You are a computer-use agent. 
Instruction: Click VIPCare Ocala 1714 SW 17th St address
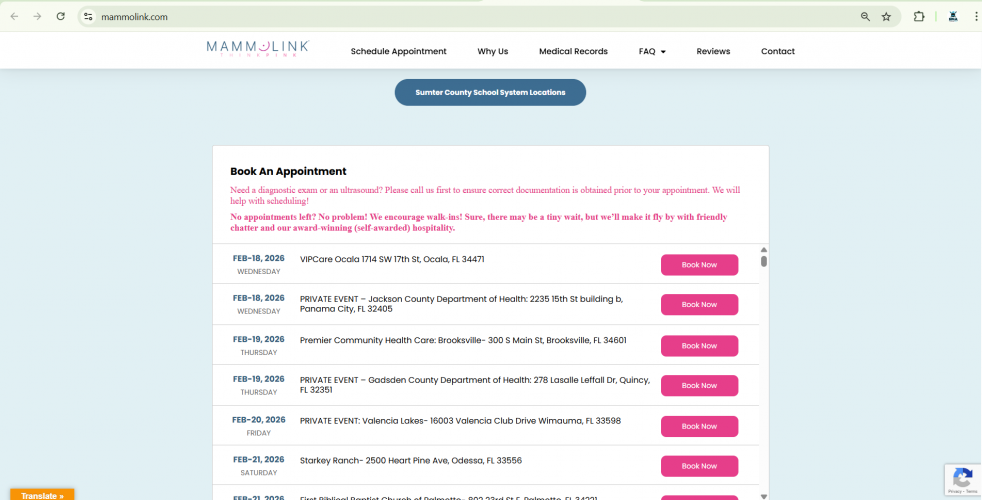pyautogui.click(x=392, y=259)
